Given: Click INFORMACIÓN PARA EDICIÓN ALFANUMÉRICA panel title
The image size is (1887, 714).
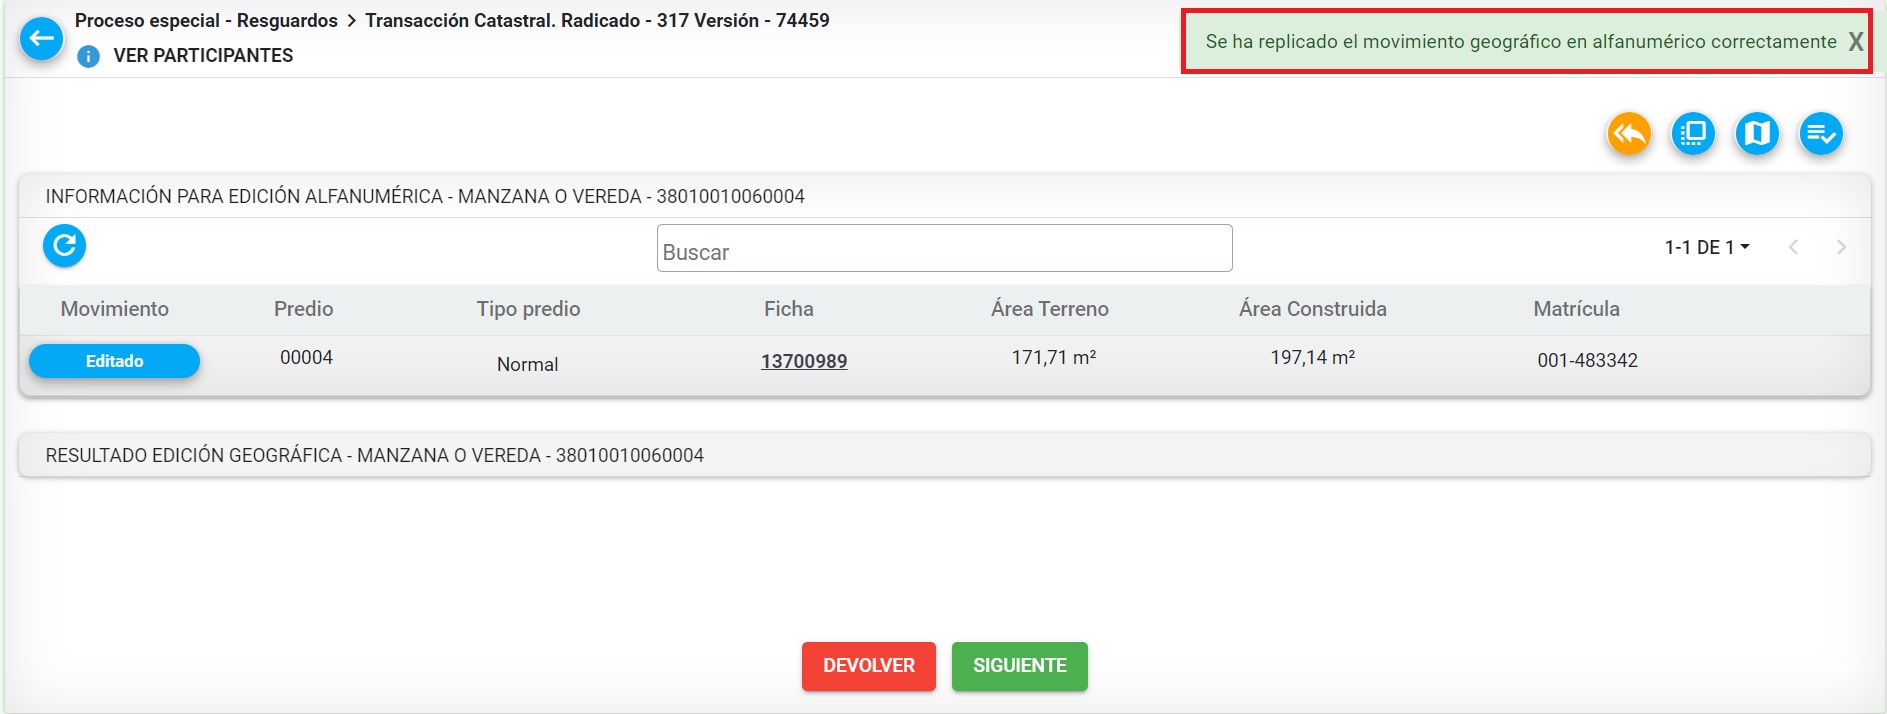Looking at the screenshot, I should click(x=425, y=196).
